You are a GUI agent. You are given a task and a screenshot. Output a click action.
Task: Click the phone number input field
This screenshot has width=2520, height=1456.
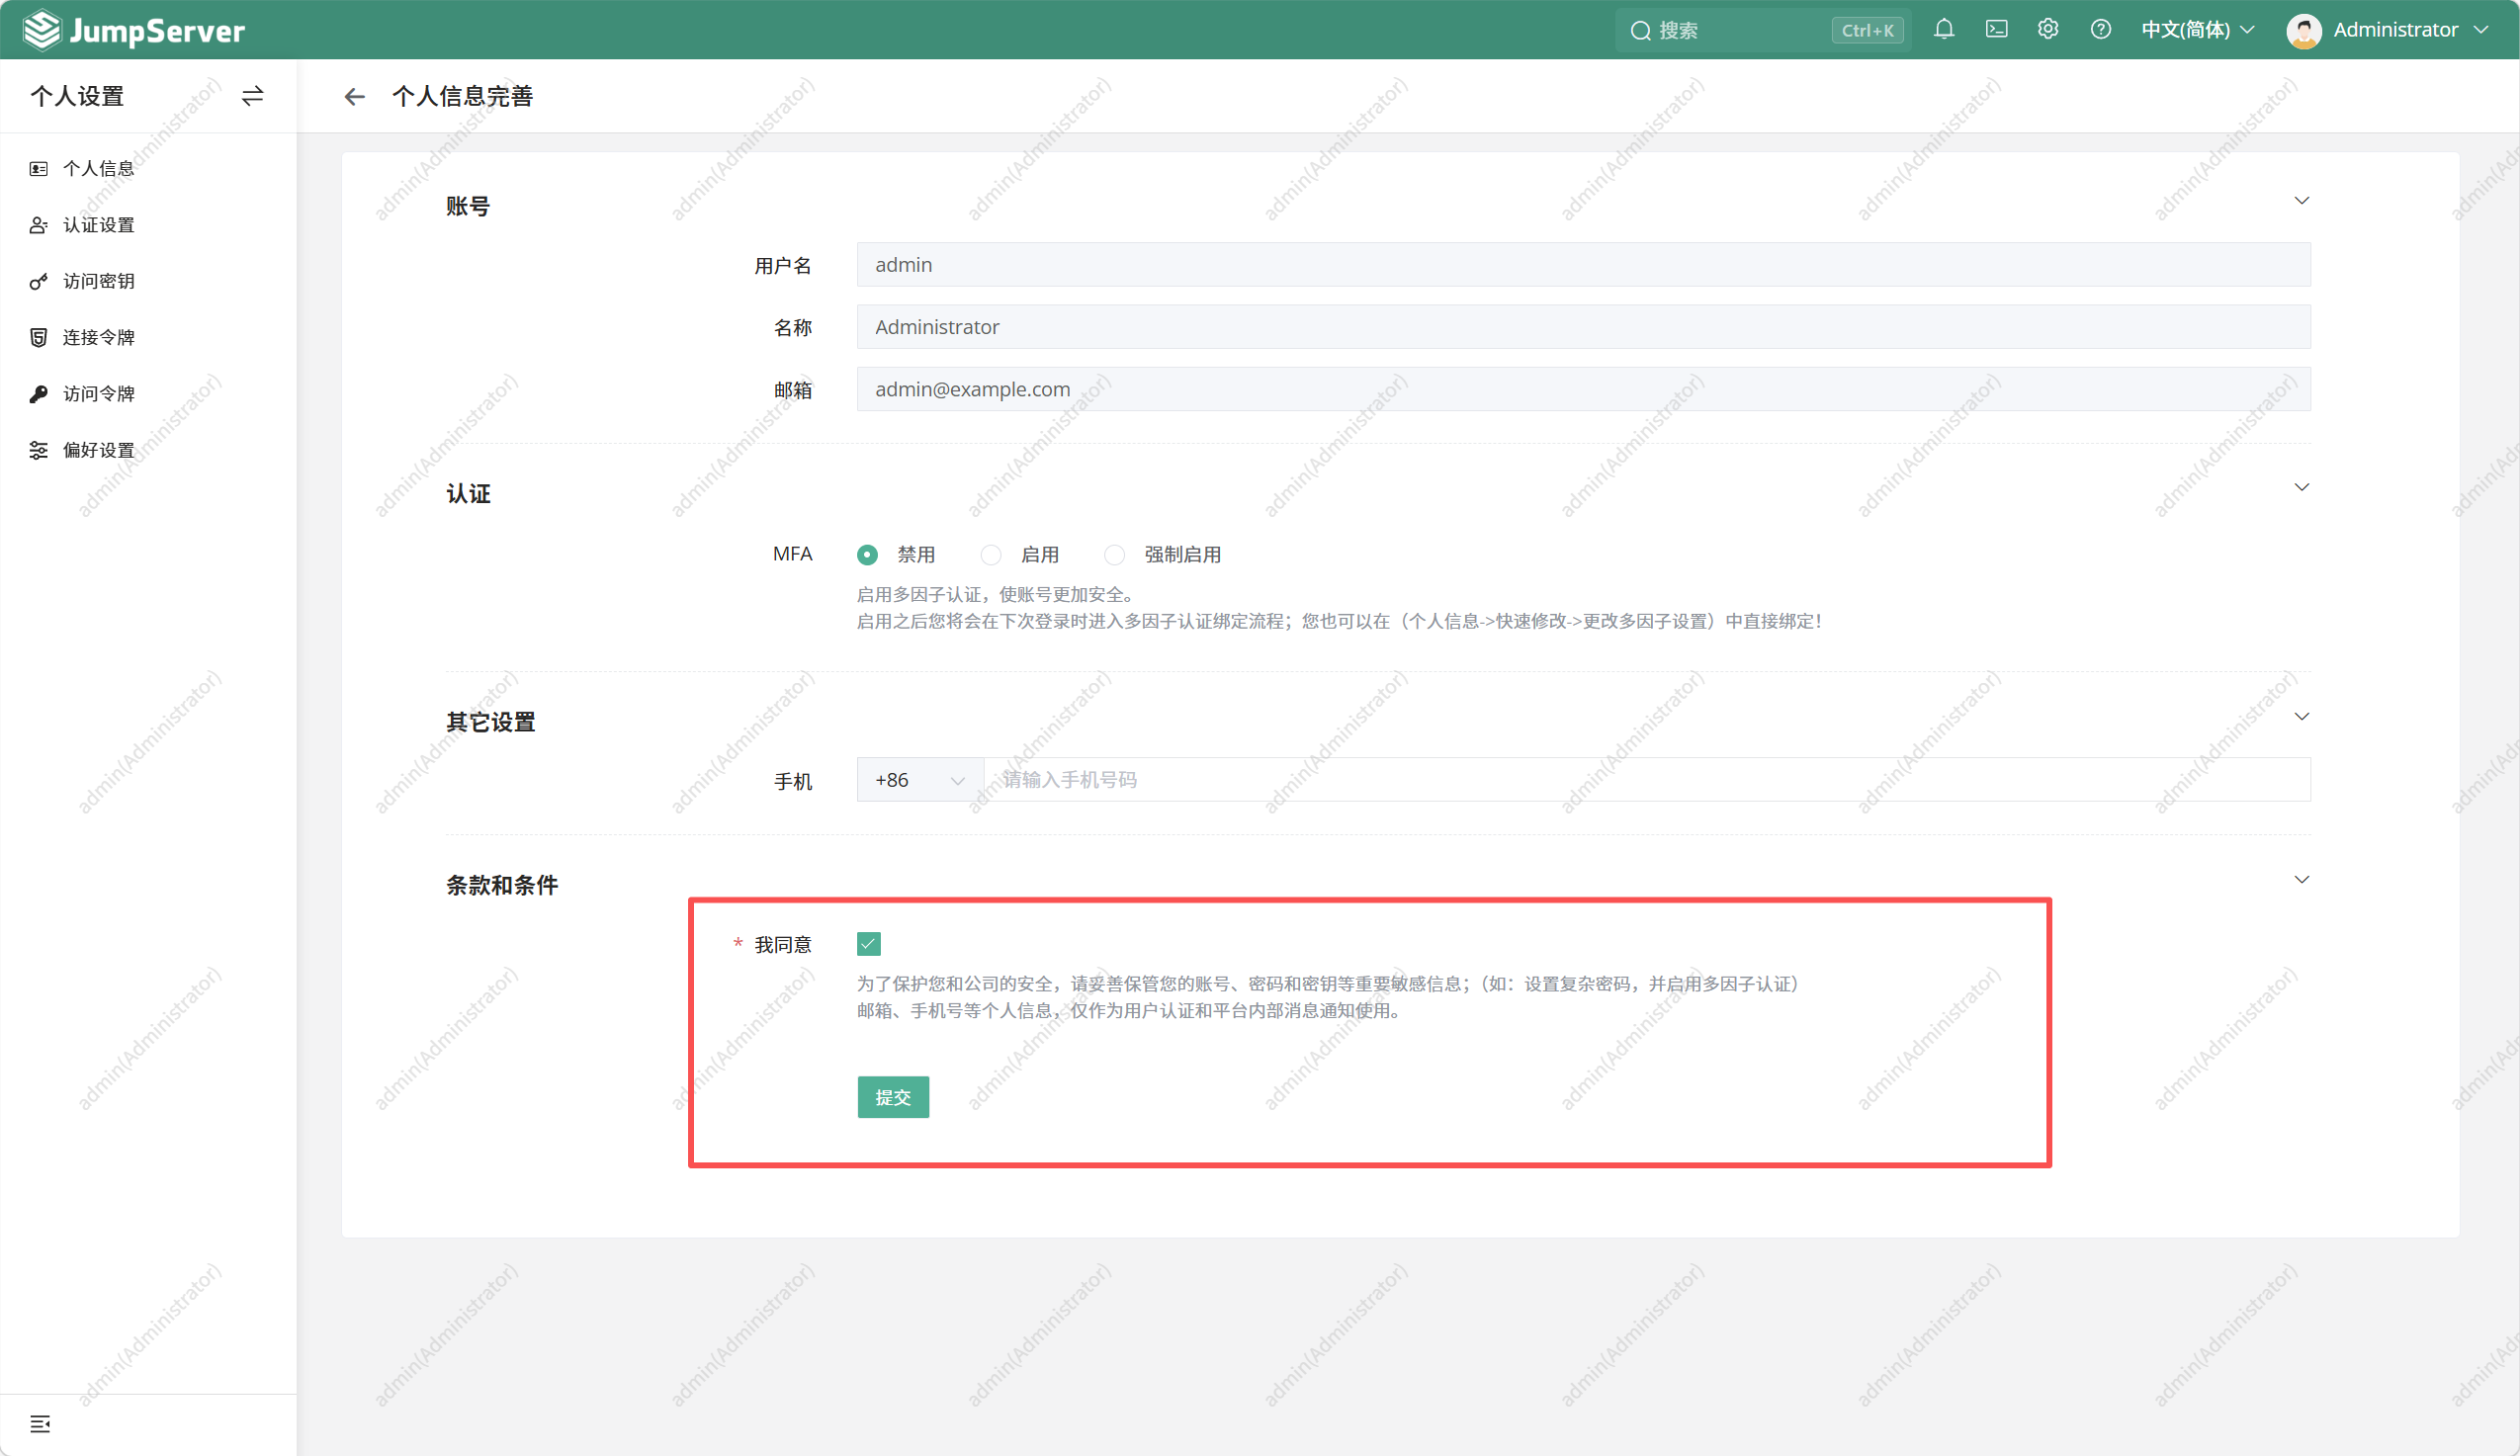[1645, 780]
